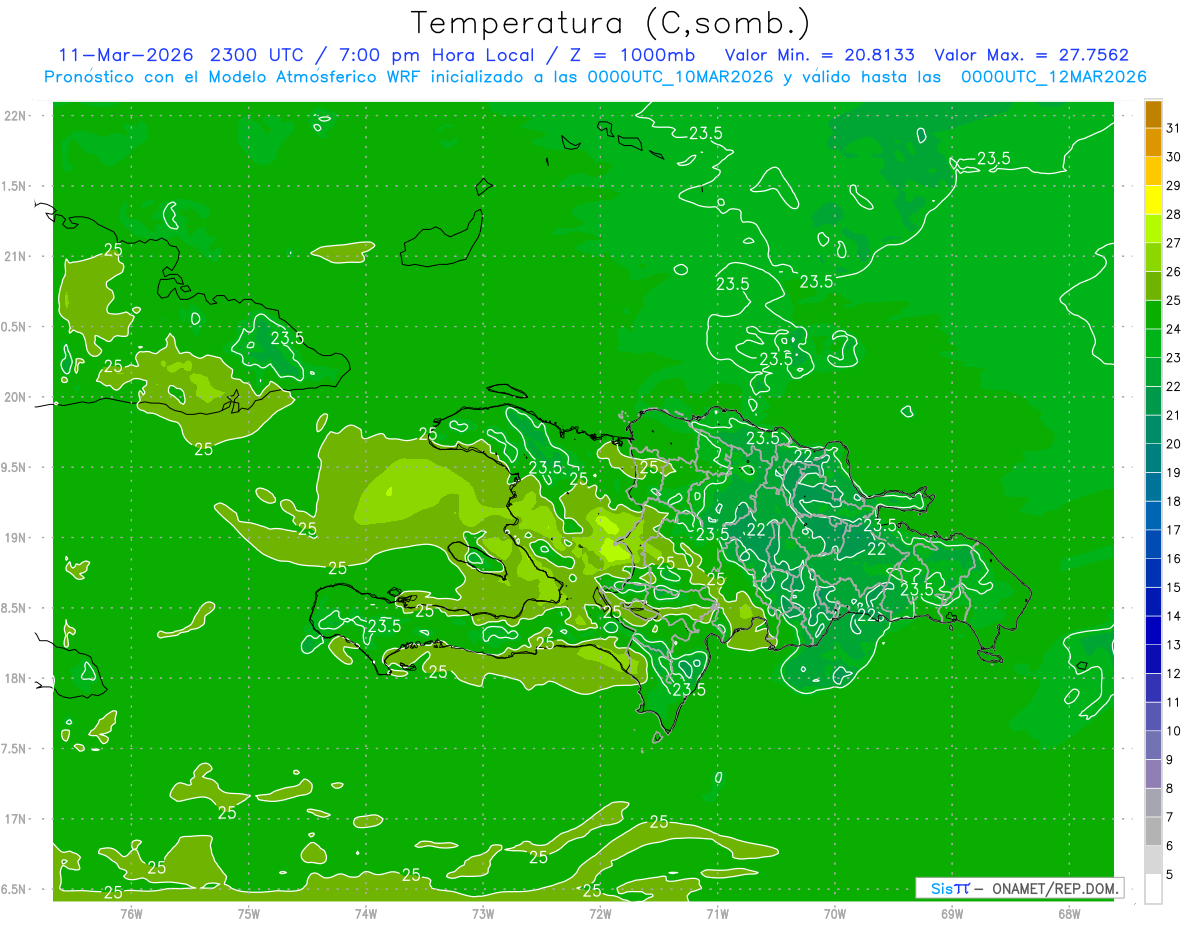The width and height of the screenshot is (1200, 927).
Task: Click the purple colorbar swatch between 8 and 9
Action: click(1153, 774)
